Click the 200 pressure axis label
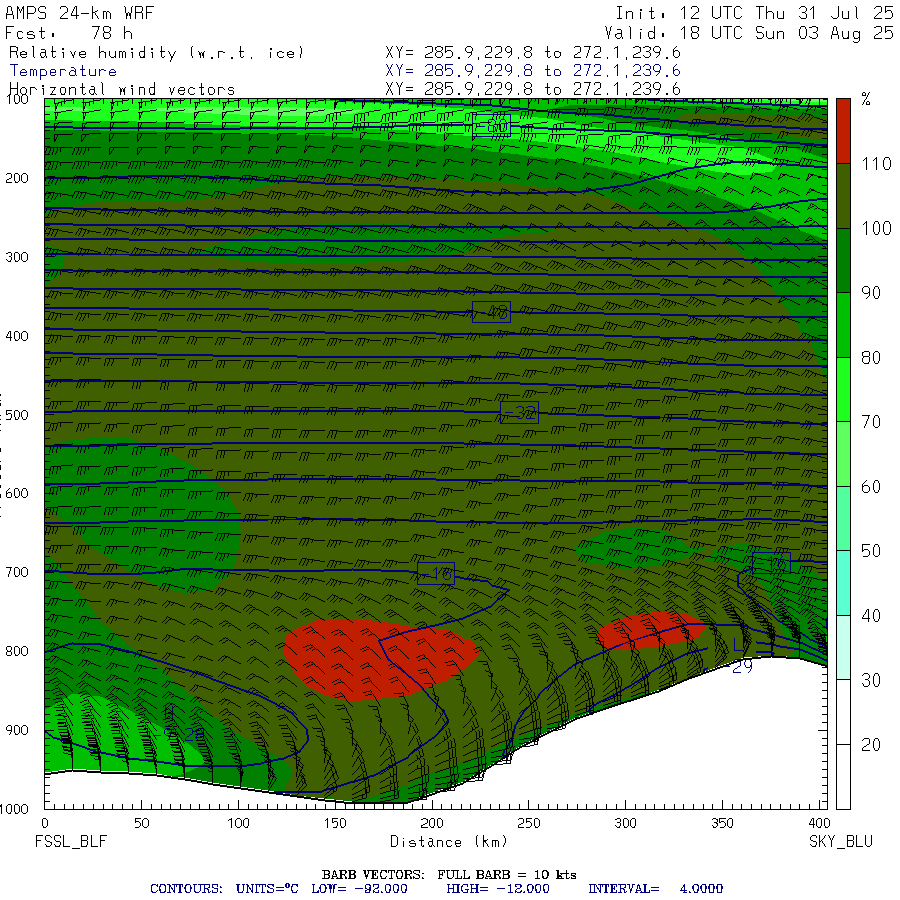The height and width of the screenshot is (900, 900). coord(17,178)
